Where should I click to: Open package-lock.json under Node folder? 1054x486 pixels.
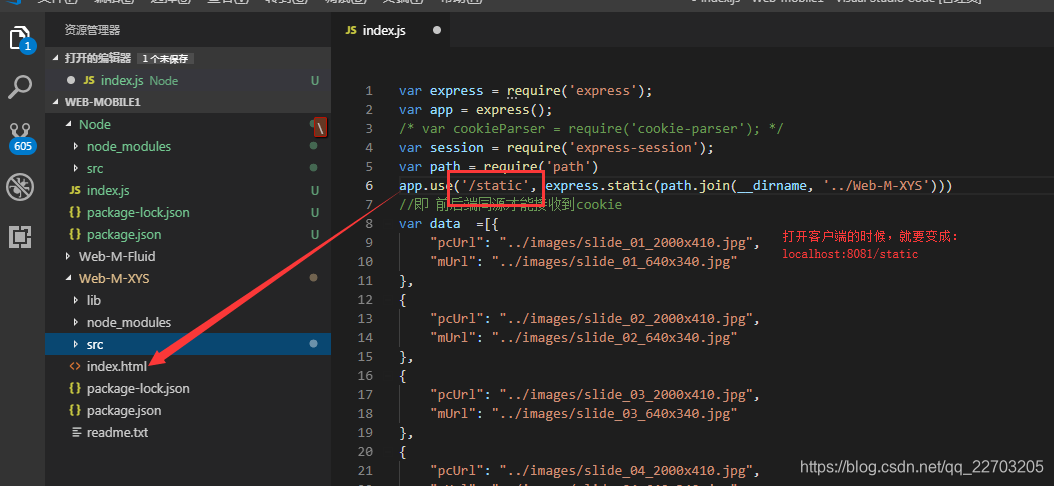188,212
